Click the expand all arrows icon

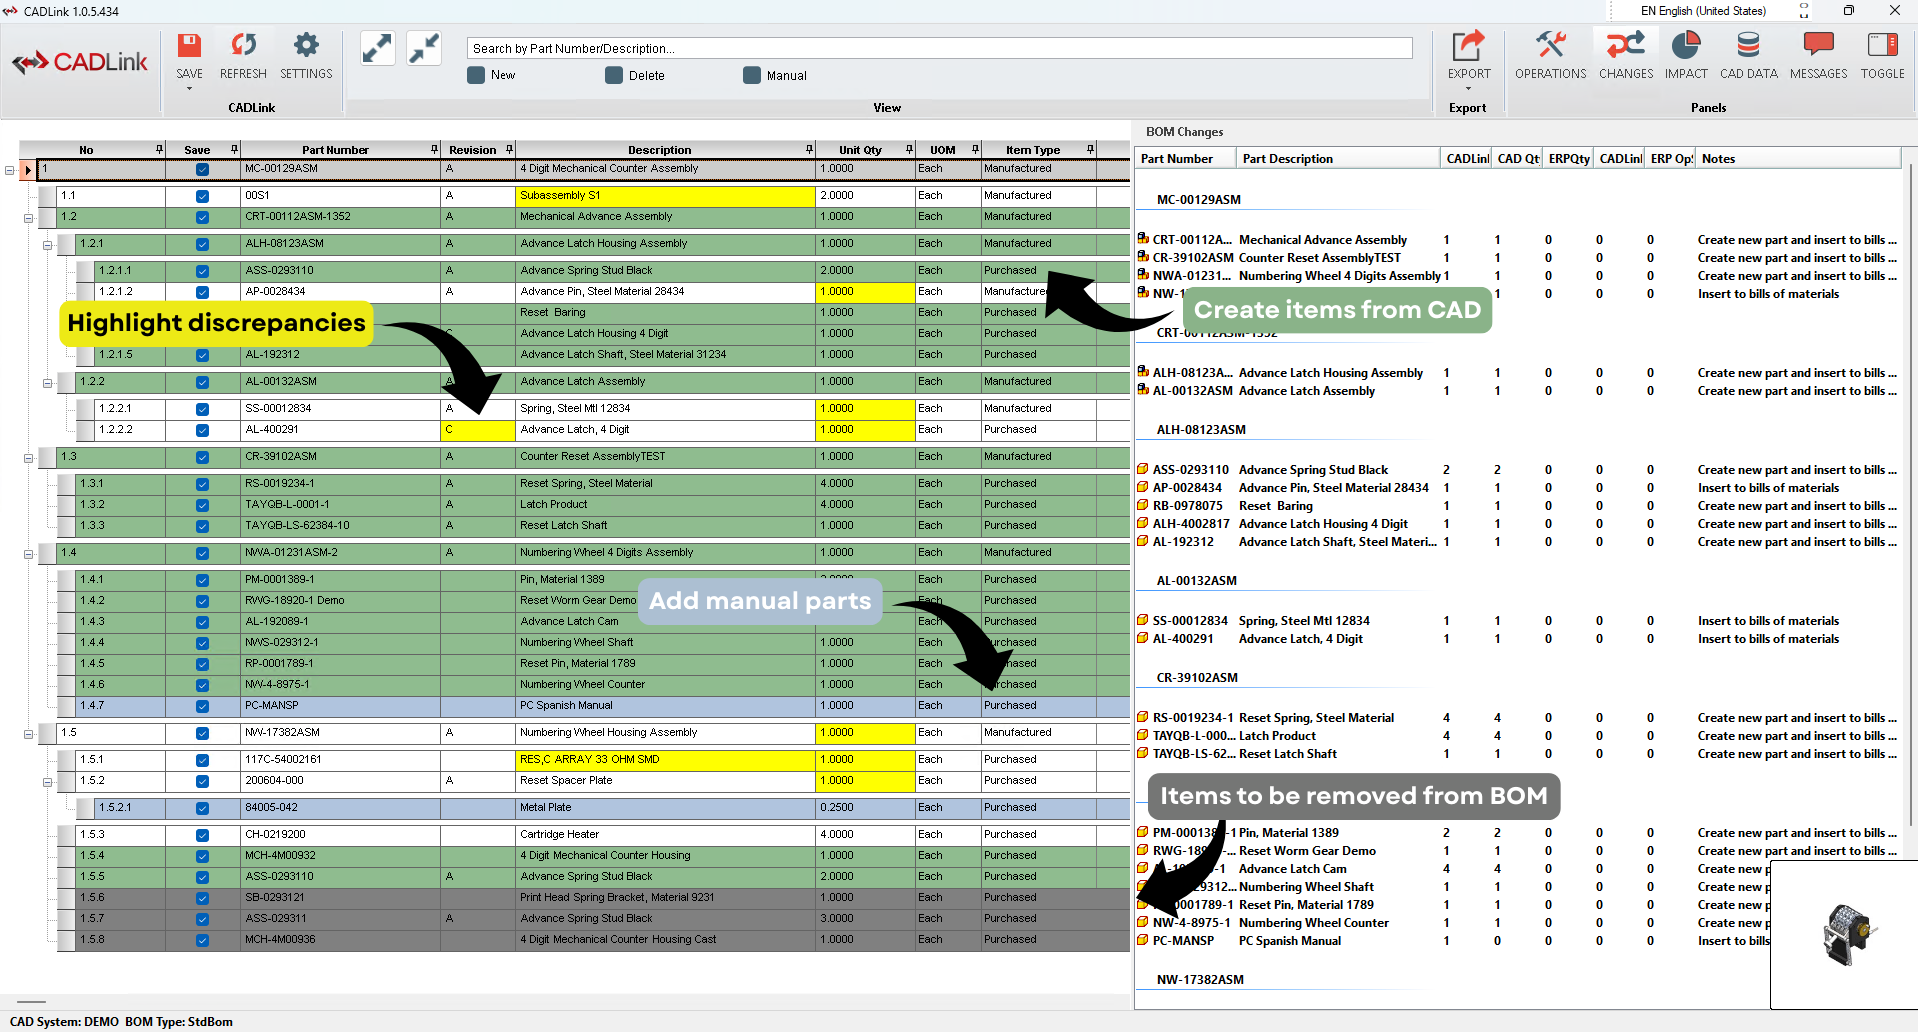click(x=377, y=48)
